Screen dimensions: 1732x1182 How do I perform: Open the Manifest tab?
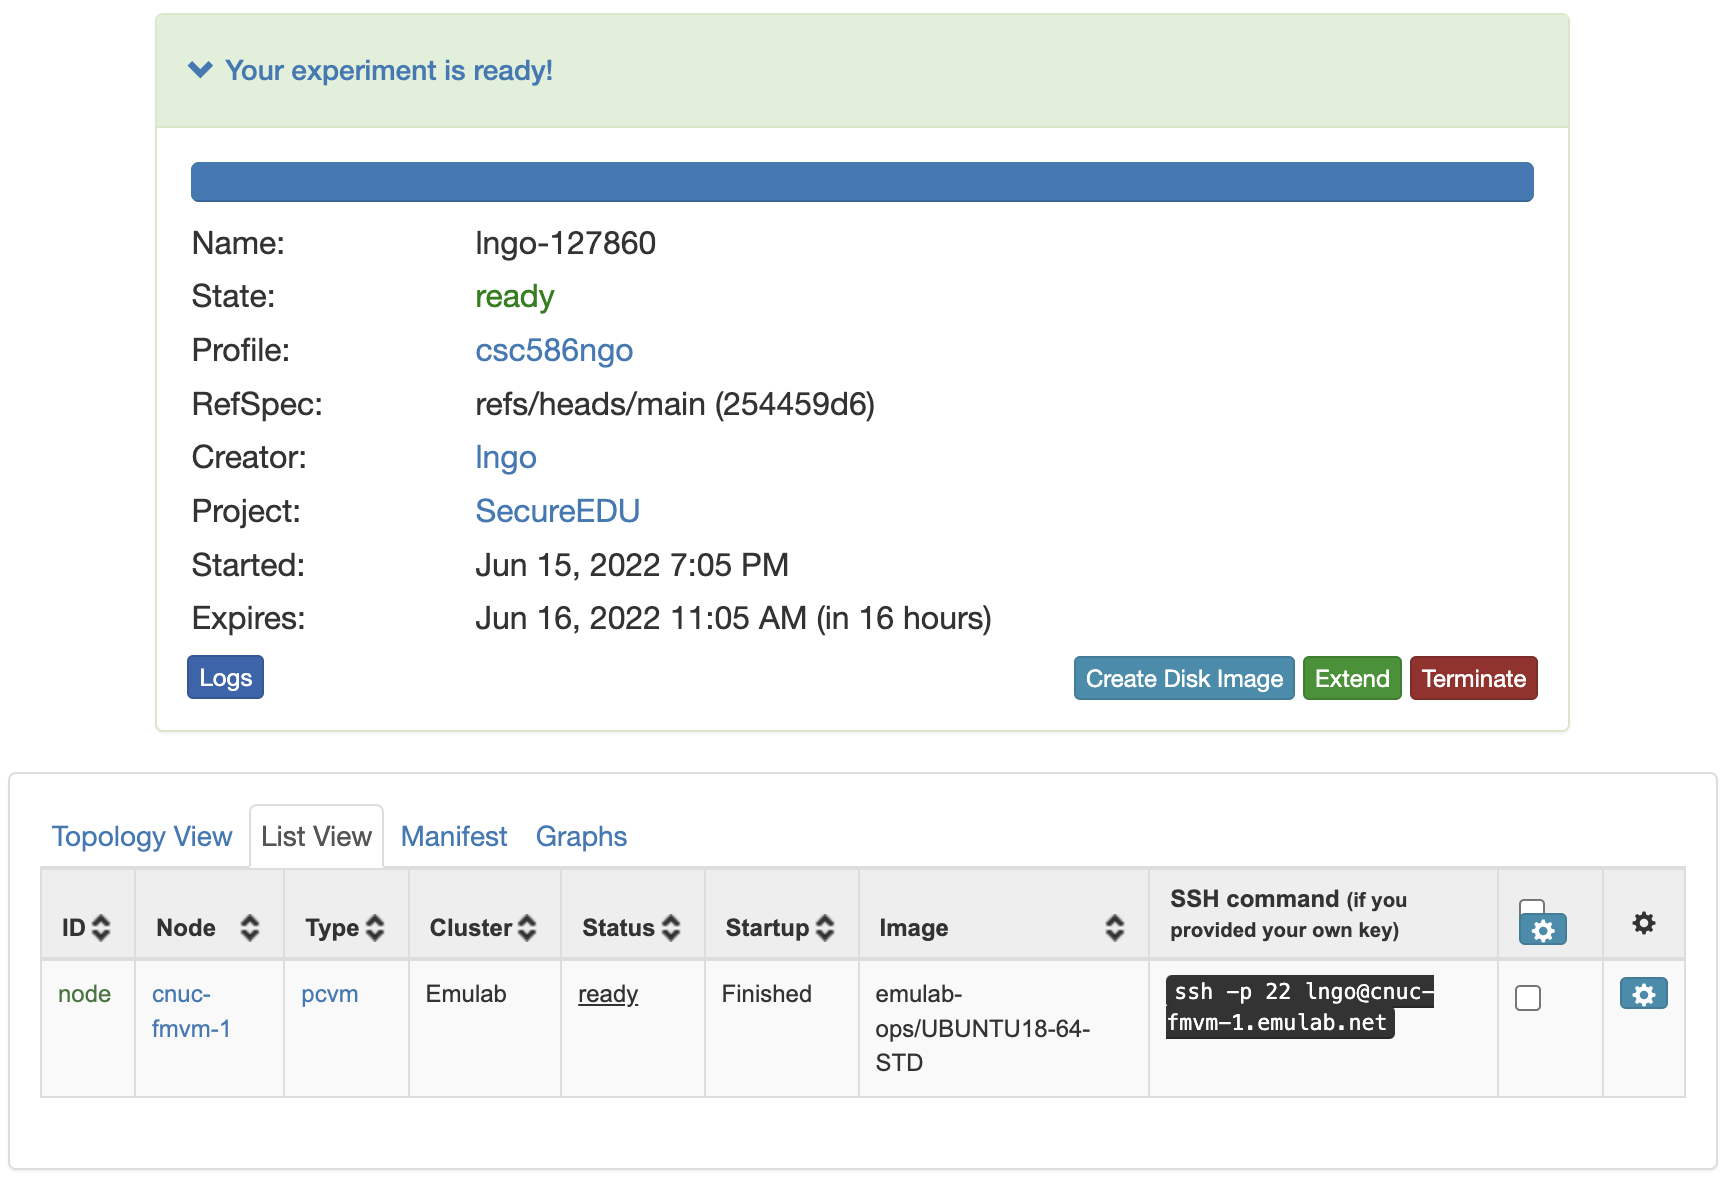[x=453, y=837]
